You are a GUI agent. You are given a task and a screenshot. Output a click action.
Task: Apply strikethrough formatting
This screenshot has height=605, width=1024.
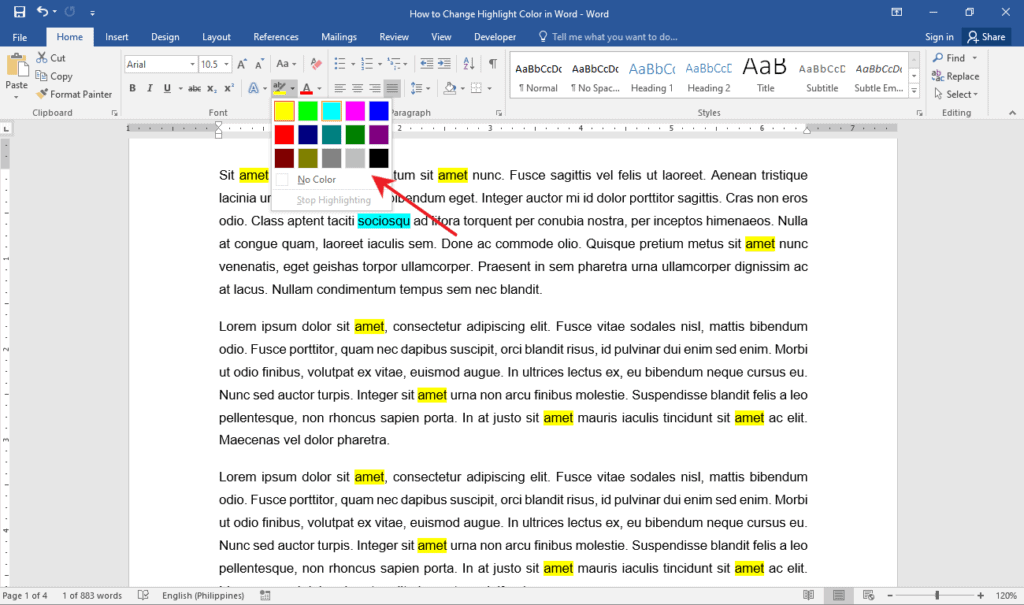point(194,88)
